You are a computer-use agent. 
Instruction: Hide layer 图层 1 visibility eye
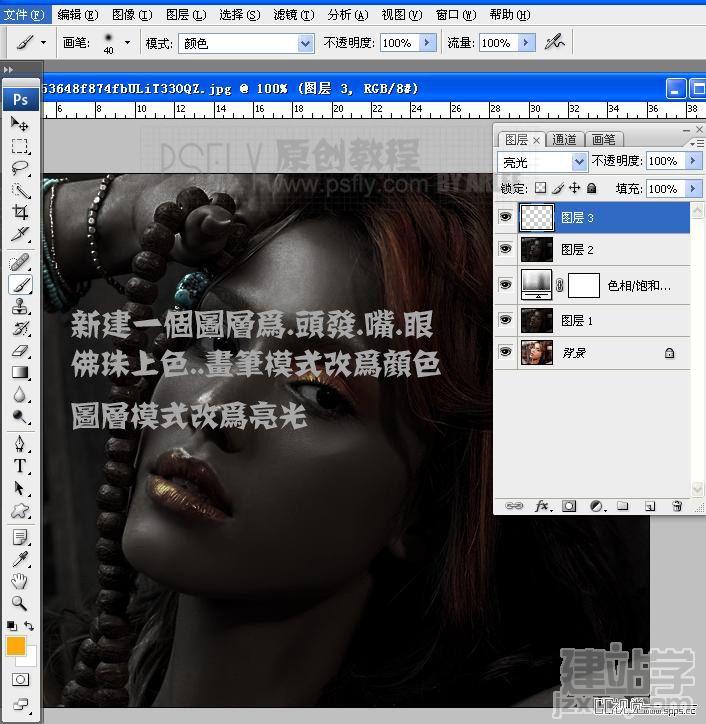point(506,320)
